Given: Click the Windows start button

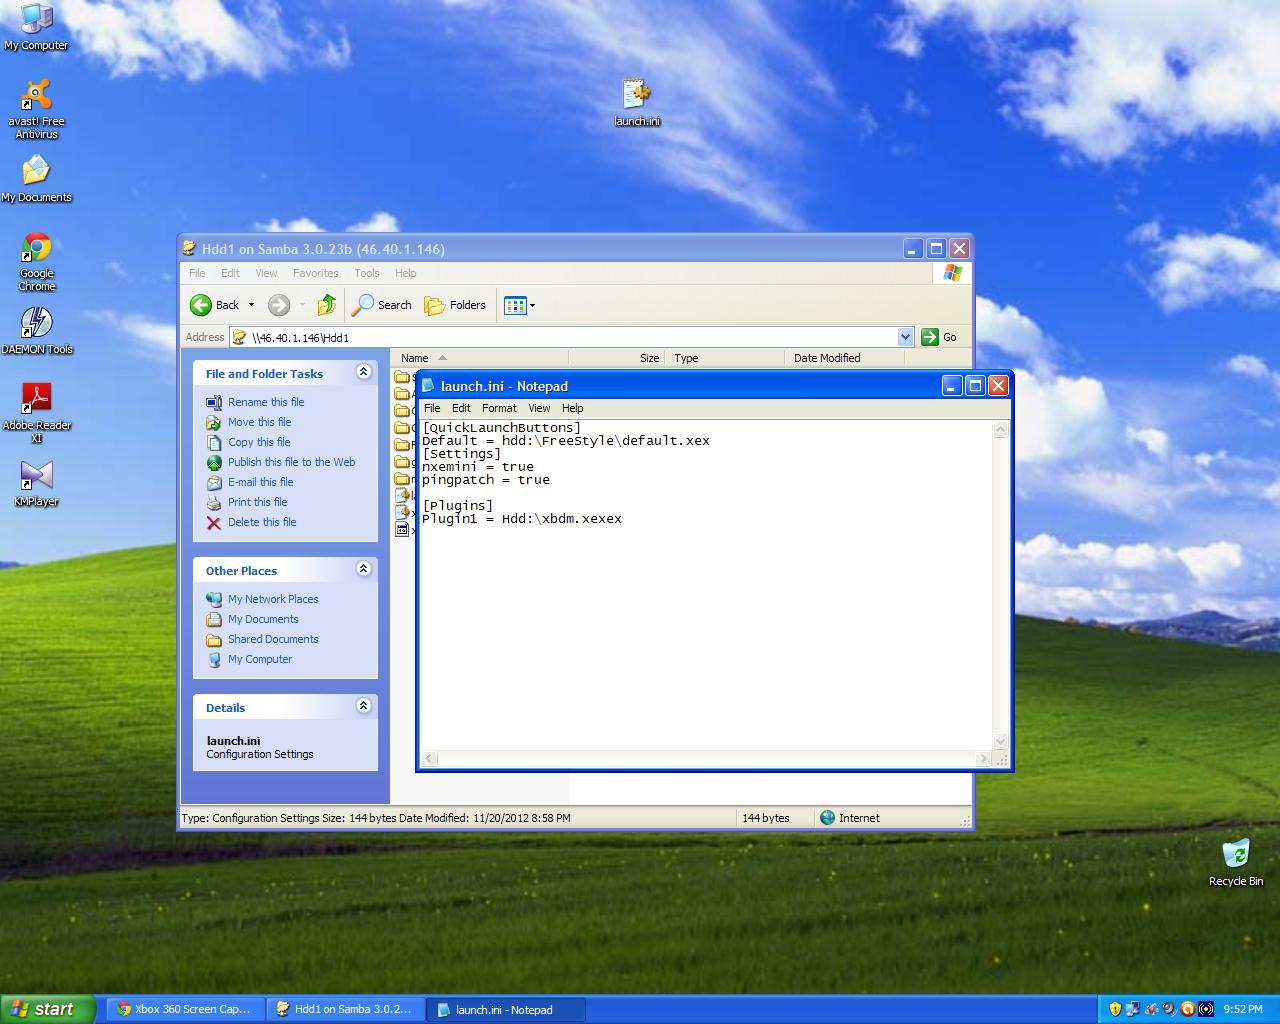Looking at the screenshot, I should [47, 1009].
